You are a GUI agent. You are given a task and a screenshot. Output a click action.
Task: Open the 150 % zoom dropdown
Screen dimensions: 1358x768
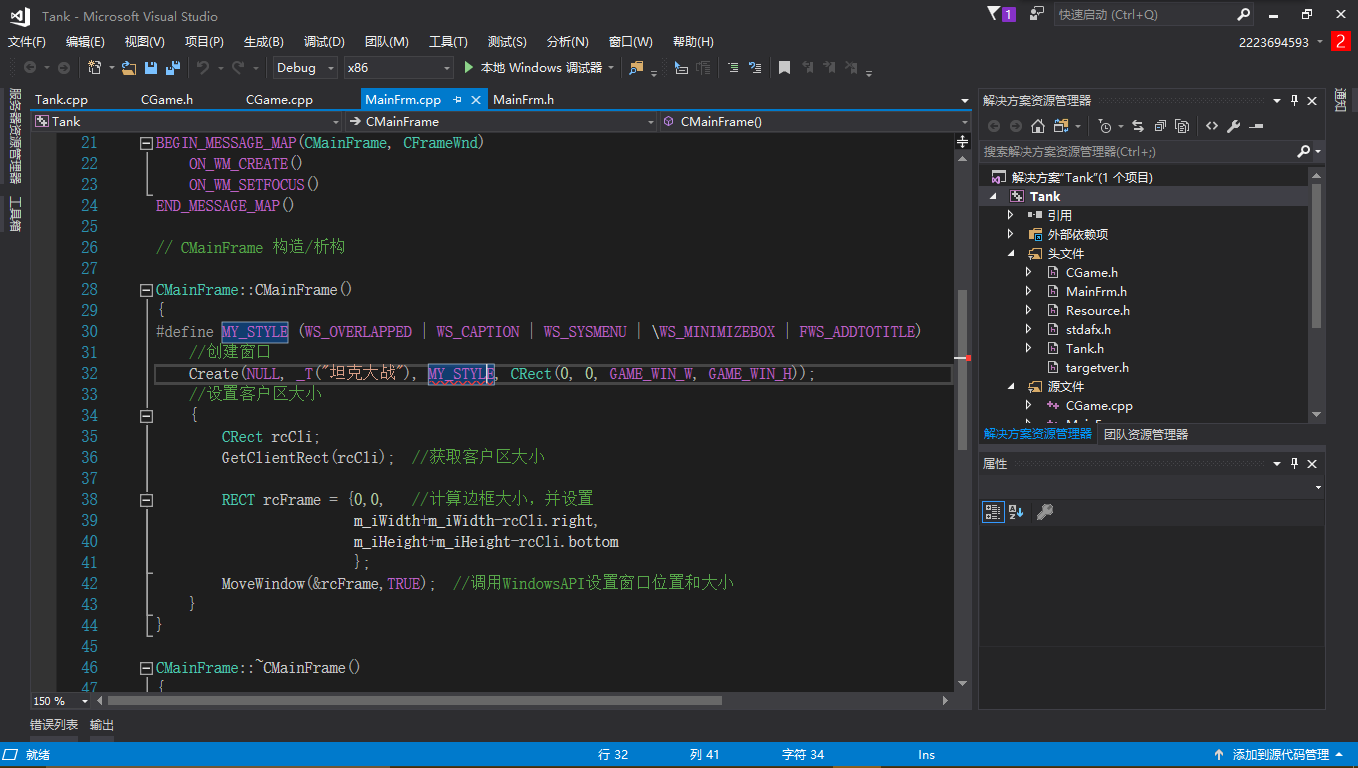coord(60,701)
